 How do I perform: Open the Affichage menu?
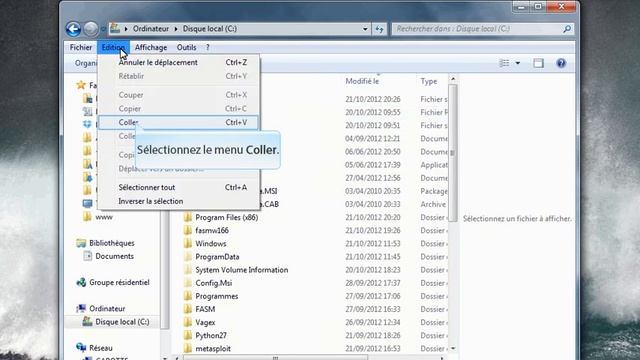click(151, 47)
